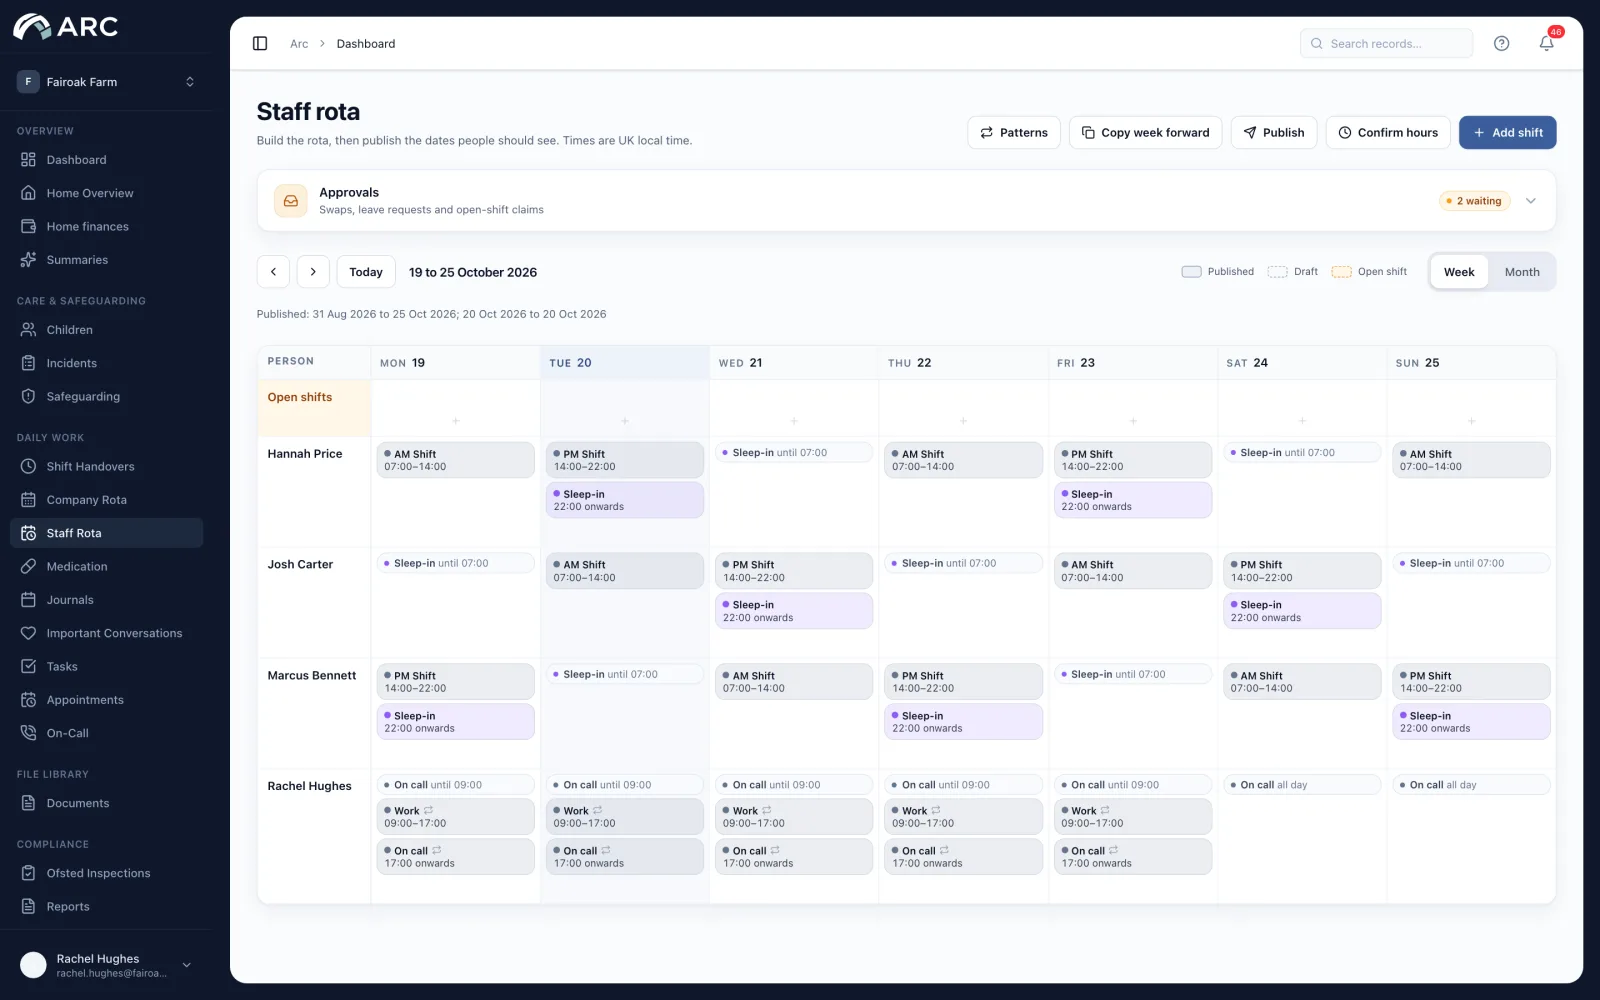Select Staff Rota in sidebar
This screenshot has height=1000, width=1600.
[x=107, y=533]
